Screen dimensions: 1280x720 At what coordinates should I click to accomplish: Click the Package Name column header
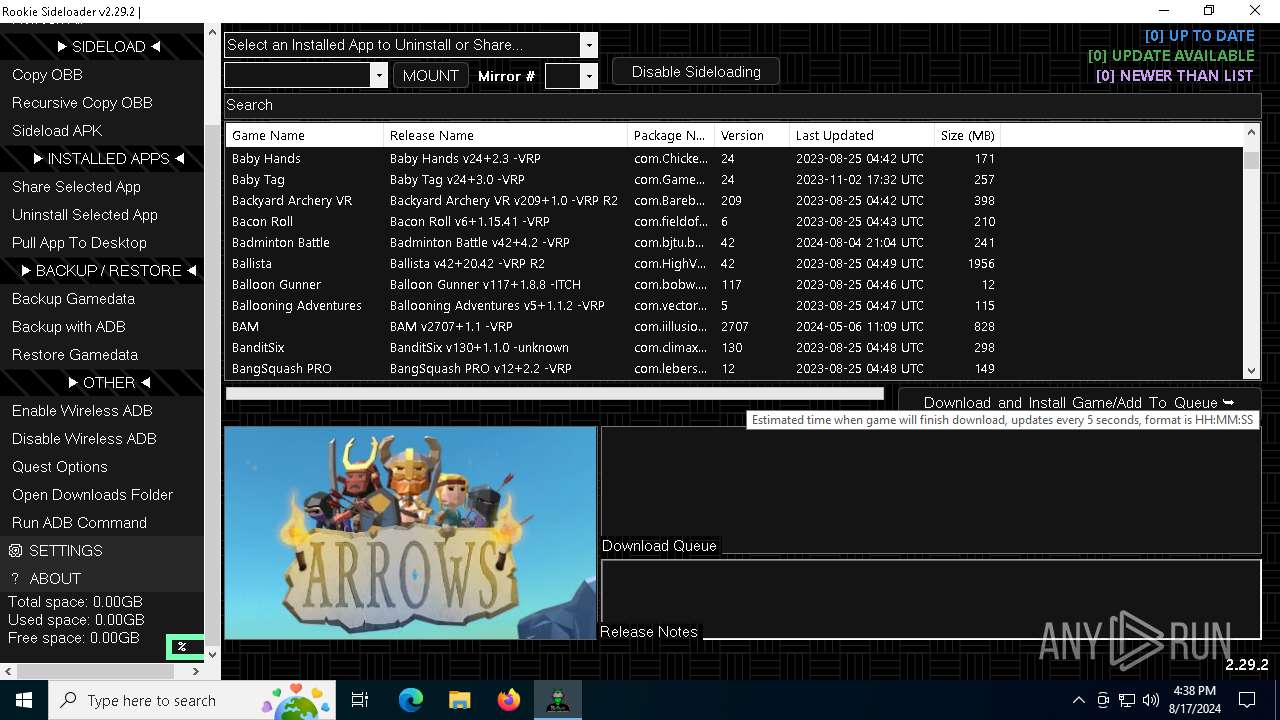pos(670,135)
